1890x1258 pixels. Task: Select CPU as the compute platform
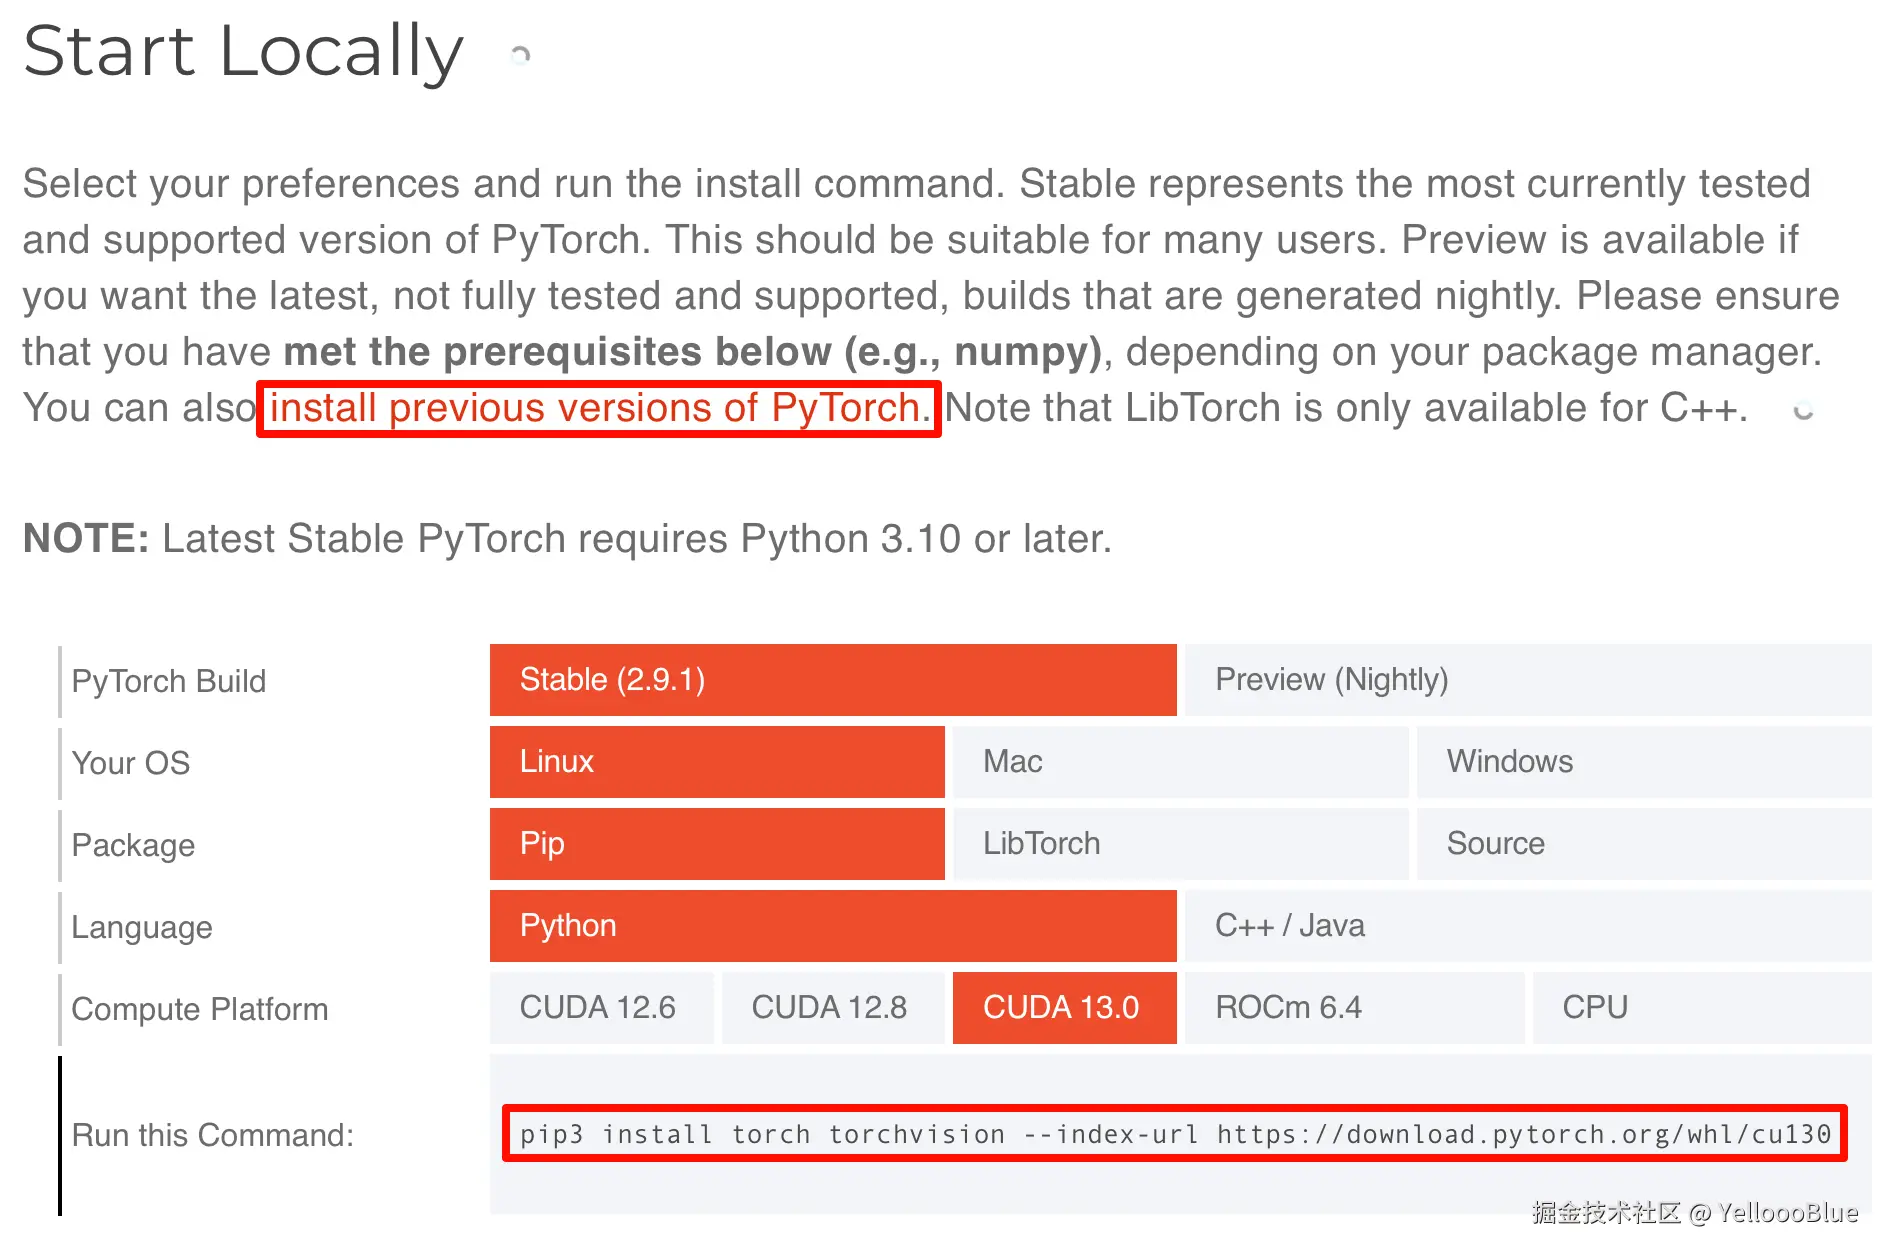tap(1701, 1008)
